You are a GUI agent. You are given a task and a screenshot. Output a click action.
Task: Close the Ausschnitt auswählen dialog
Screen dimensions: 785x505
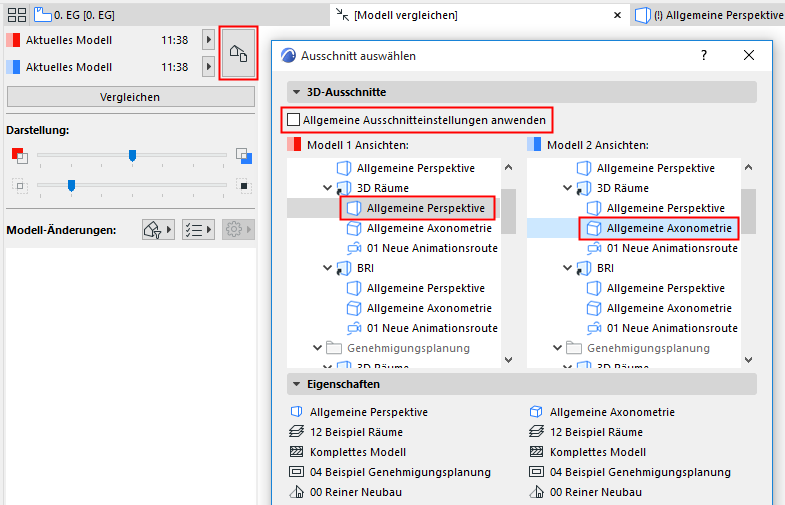[x=749, y=55]
